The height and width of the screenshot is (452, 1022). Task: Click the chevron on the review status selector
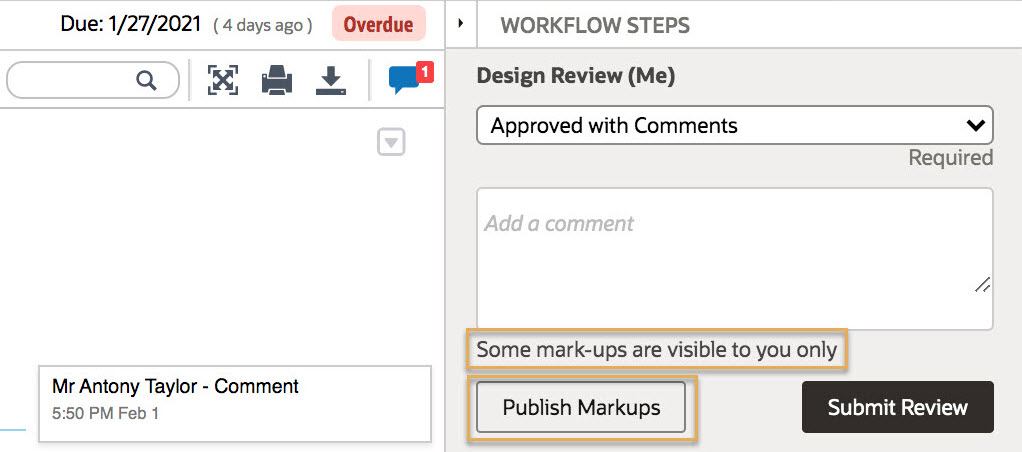(975, 125)
